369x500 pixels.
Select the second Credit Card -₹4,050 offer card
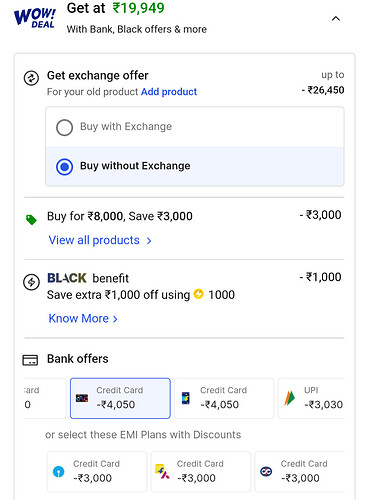click(224, 398)
